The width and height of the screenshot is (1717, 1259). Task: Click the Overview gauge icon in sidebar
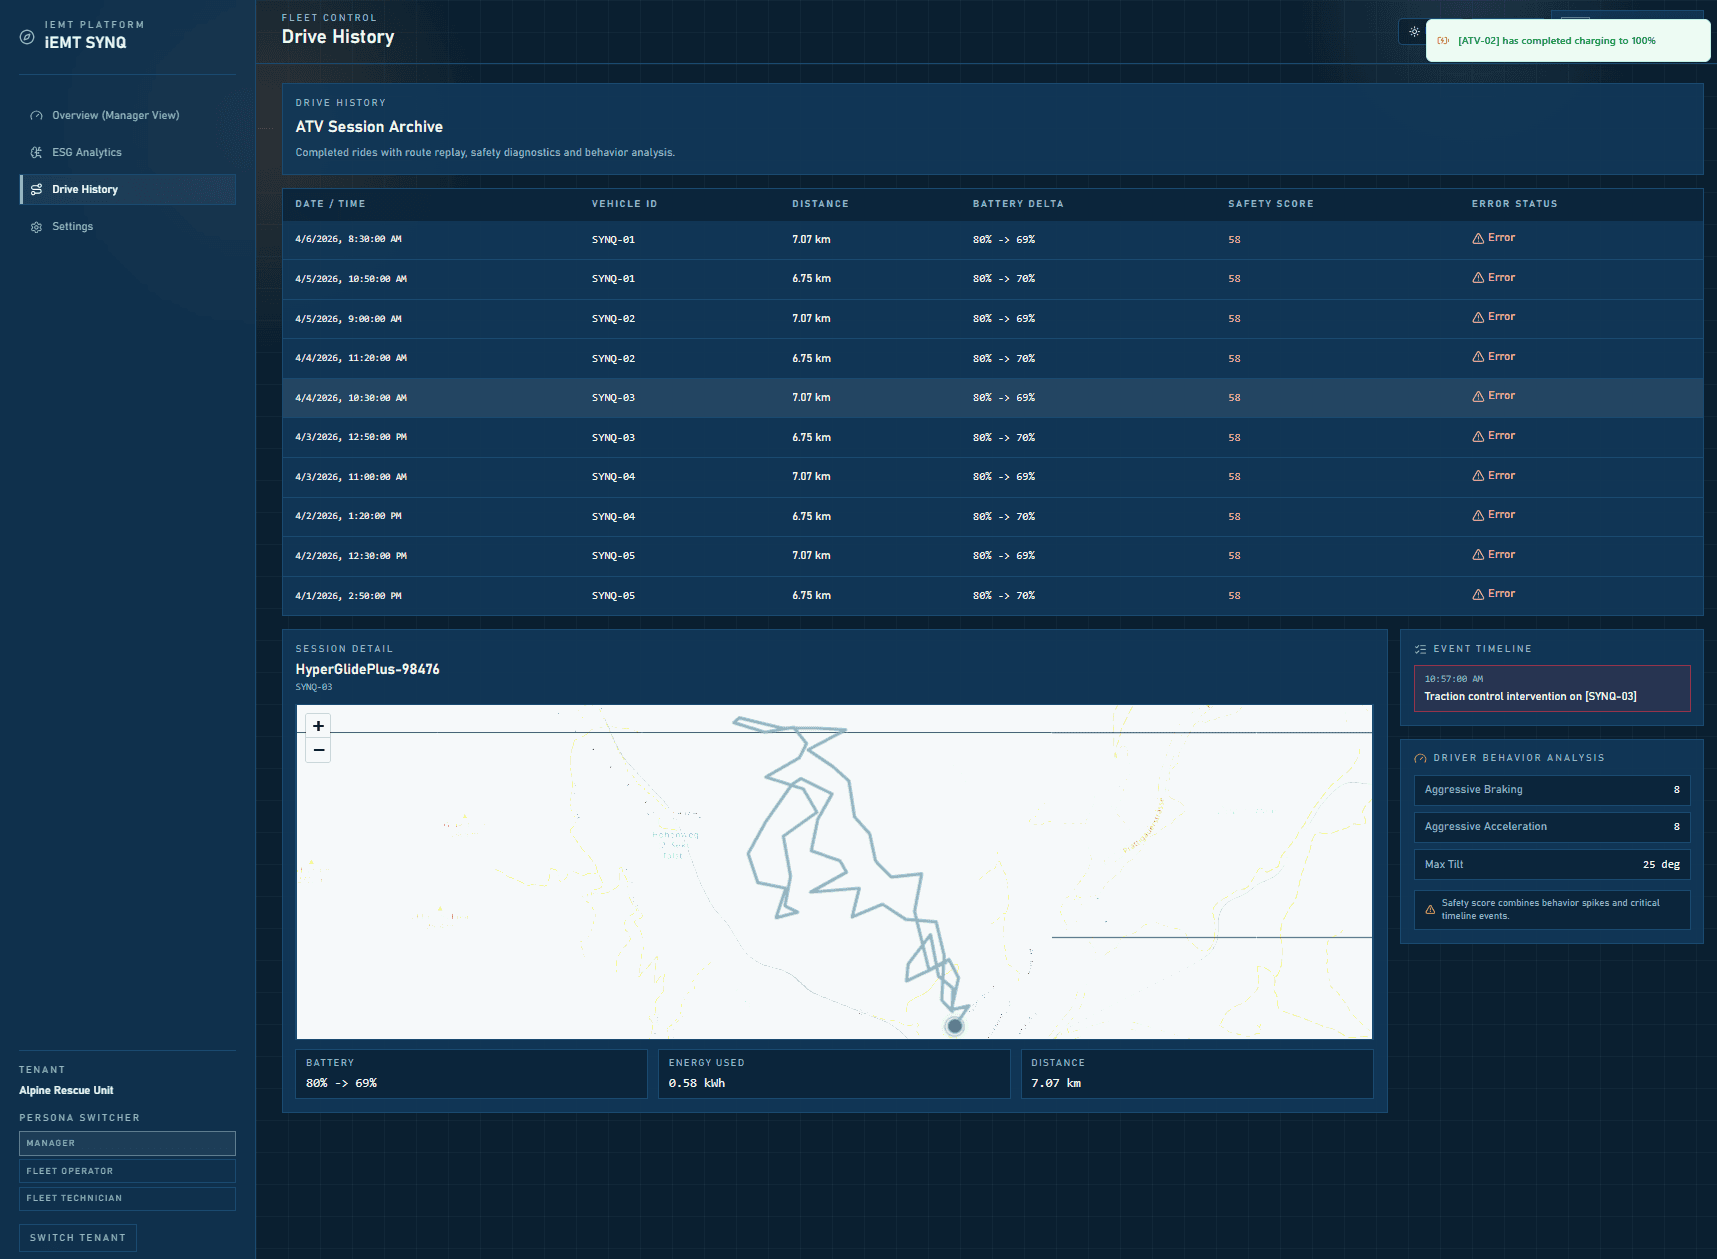(36, 116)
